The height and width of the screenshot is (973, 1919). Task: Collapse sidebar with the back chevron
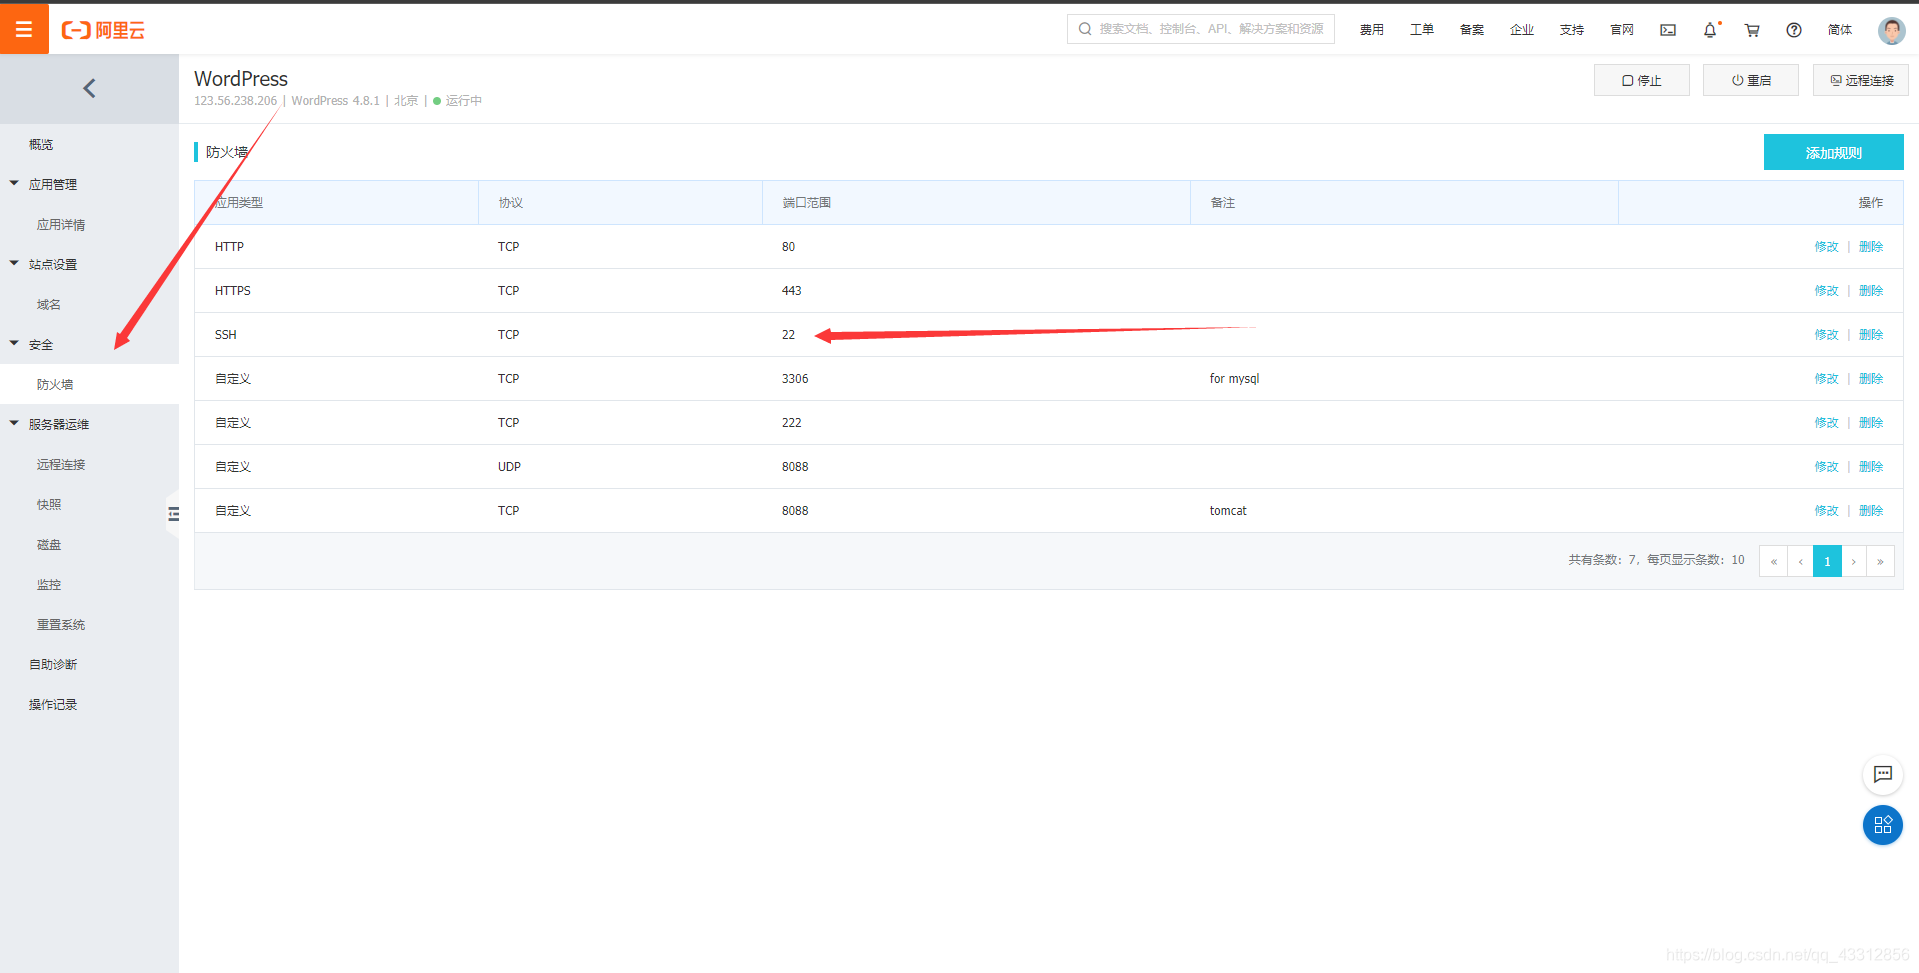89,88
